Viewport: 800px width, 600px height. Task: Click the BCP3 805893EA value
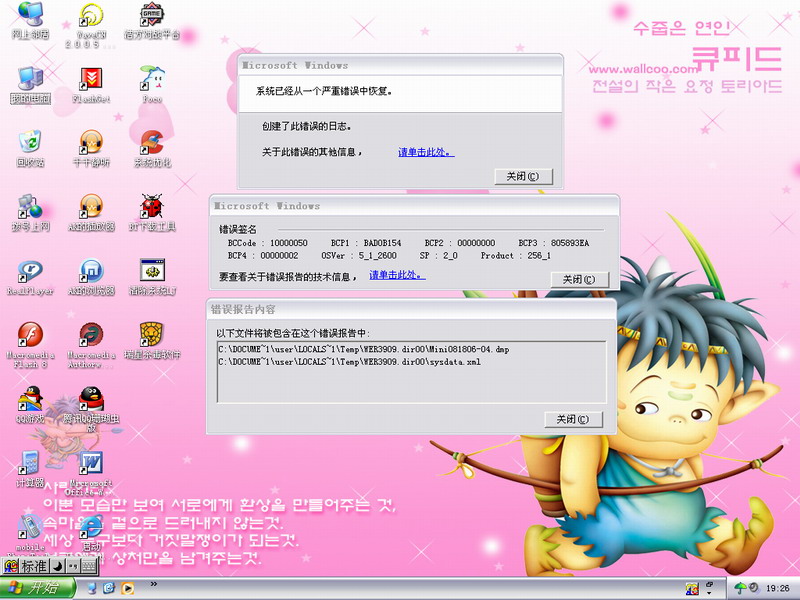[570, 243]
